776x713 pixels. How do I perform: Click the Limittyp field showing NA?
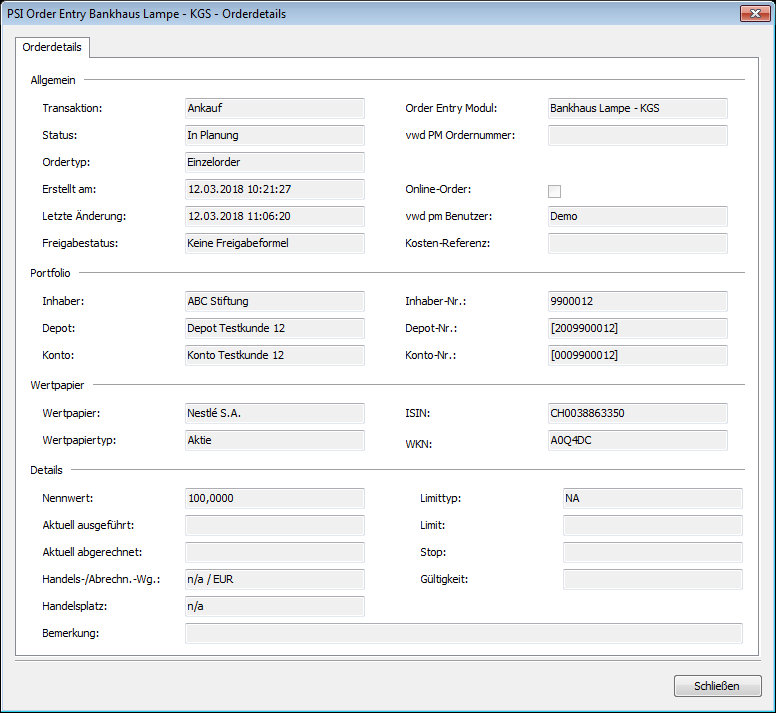652,498
